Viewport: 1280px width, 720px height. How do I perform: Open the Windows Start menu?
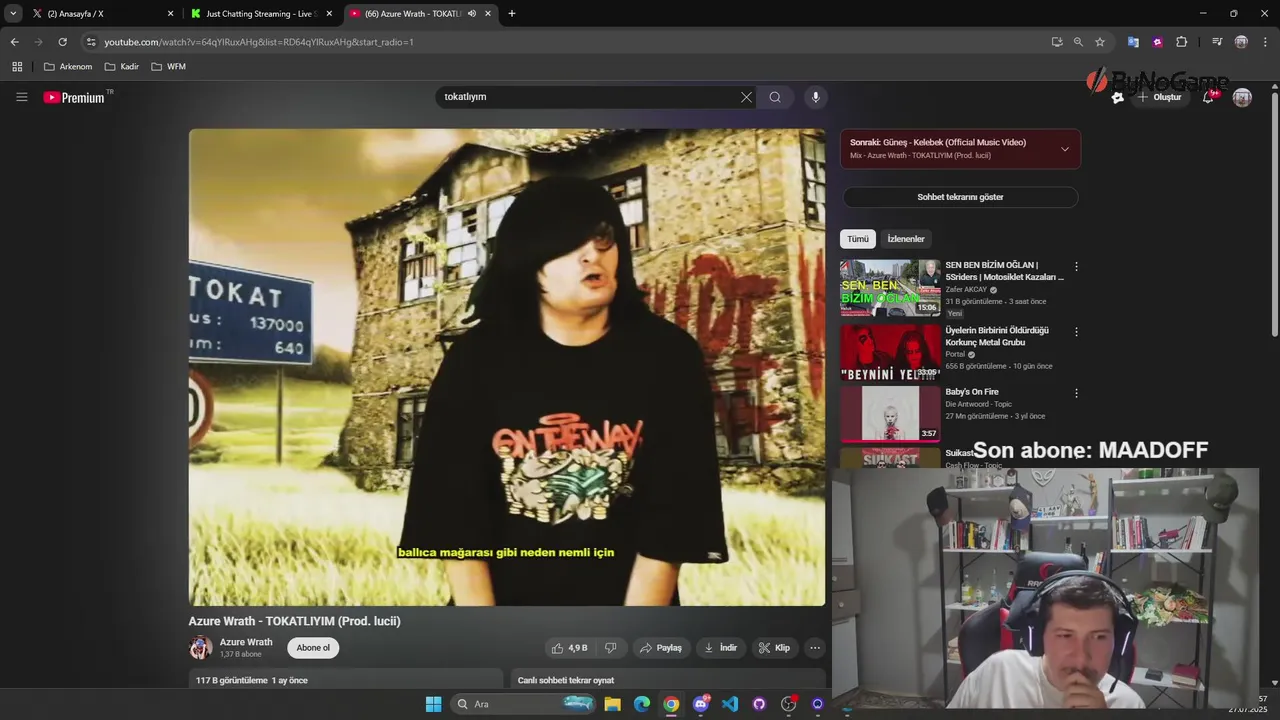[433, 704]
